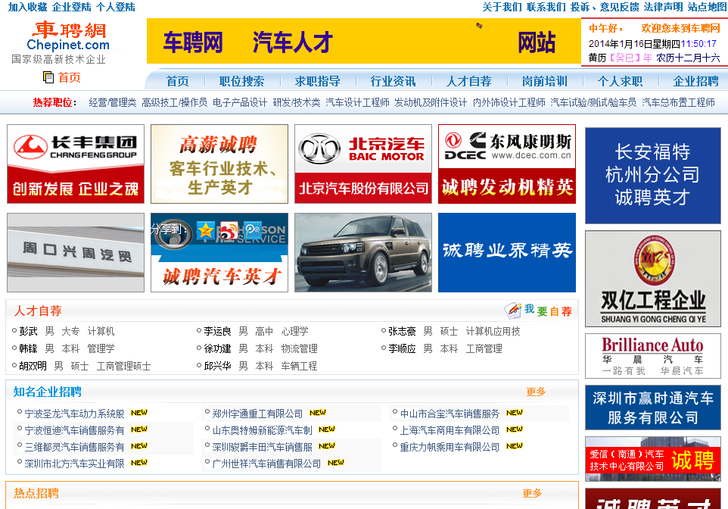Click 高薪诚聘 客车行业 banner
The width and height of the screenshot is (728, 509).
pyautogui.click(x=219, y=164)
